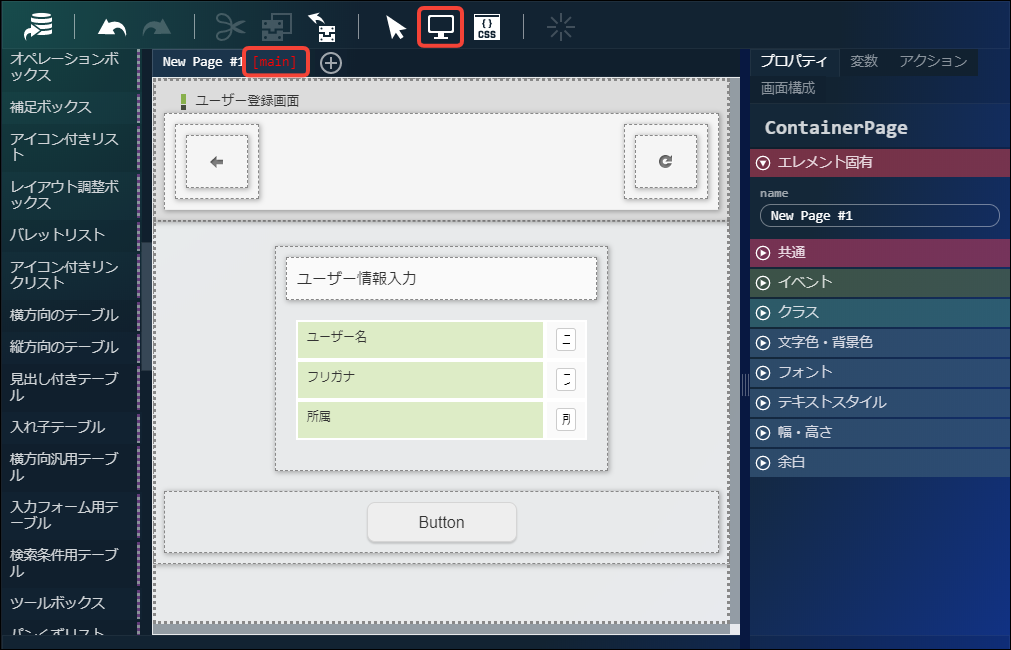1011x650 pixels.
Task: Select 補足ボックス in the palette
Action: [x=69, y=107]
